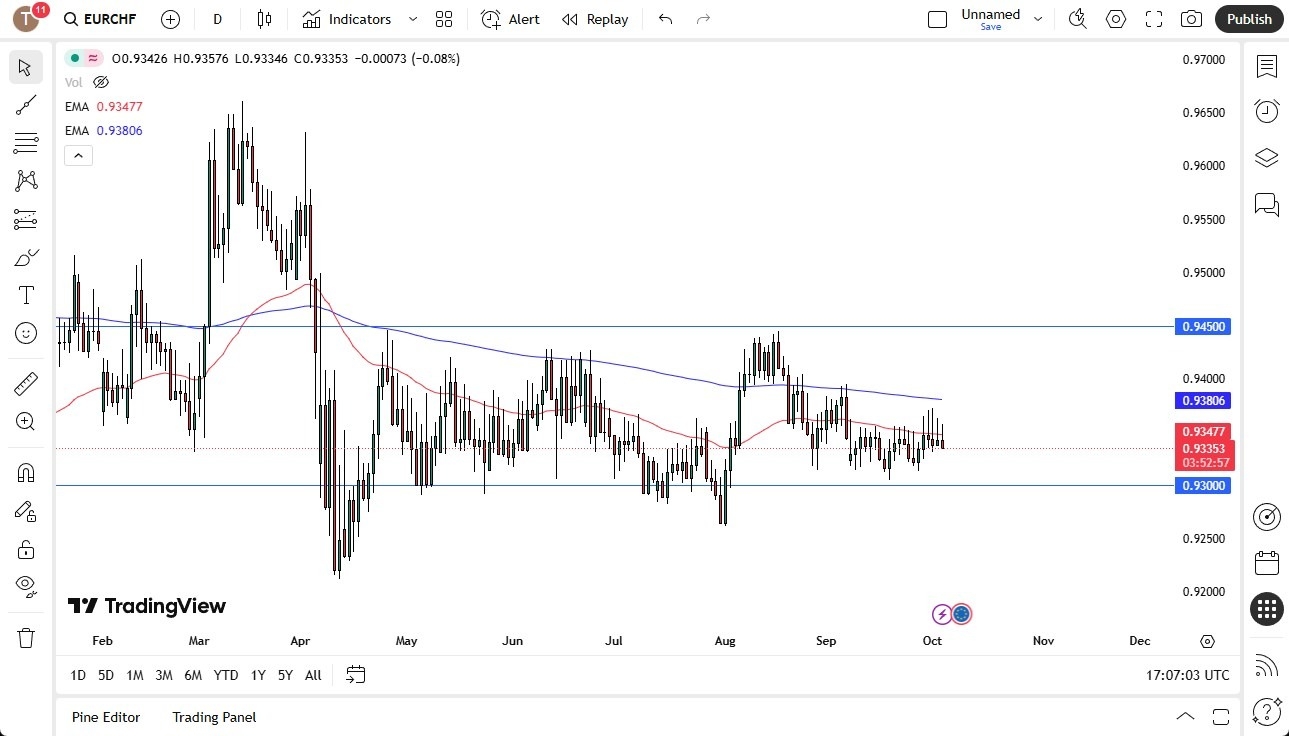Open the Alerts panel on the right sidebar
This screenshot has width=1289, height=736.
point(1266,111)
